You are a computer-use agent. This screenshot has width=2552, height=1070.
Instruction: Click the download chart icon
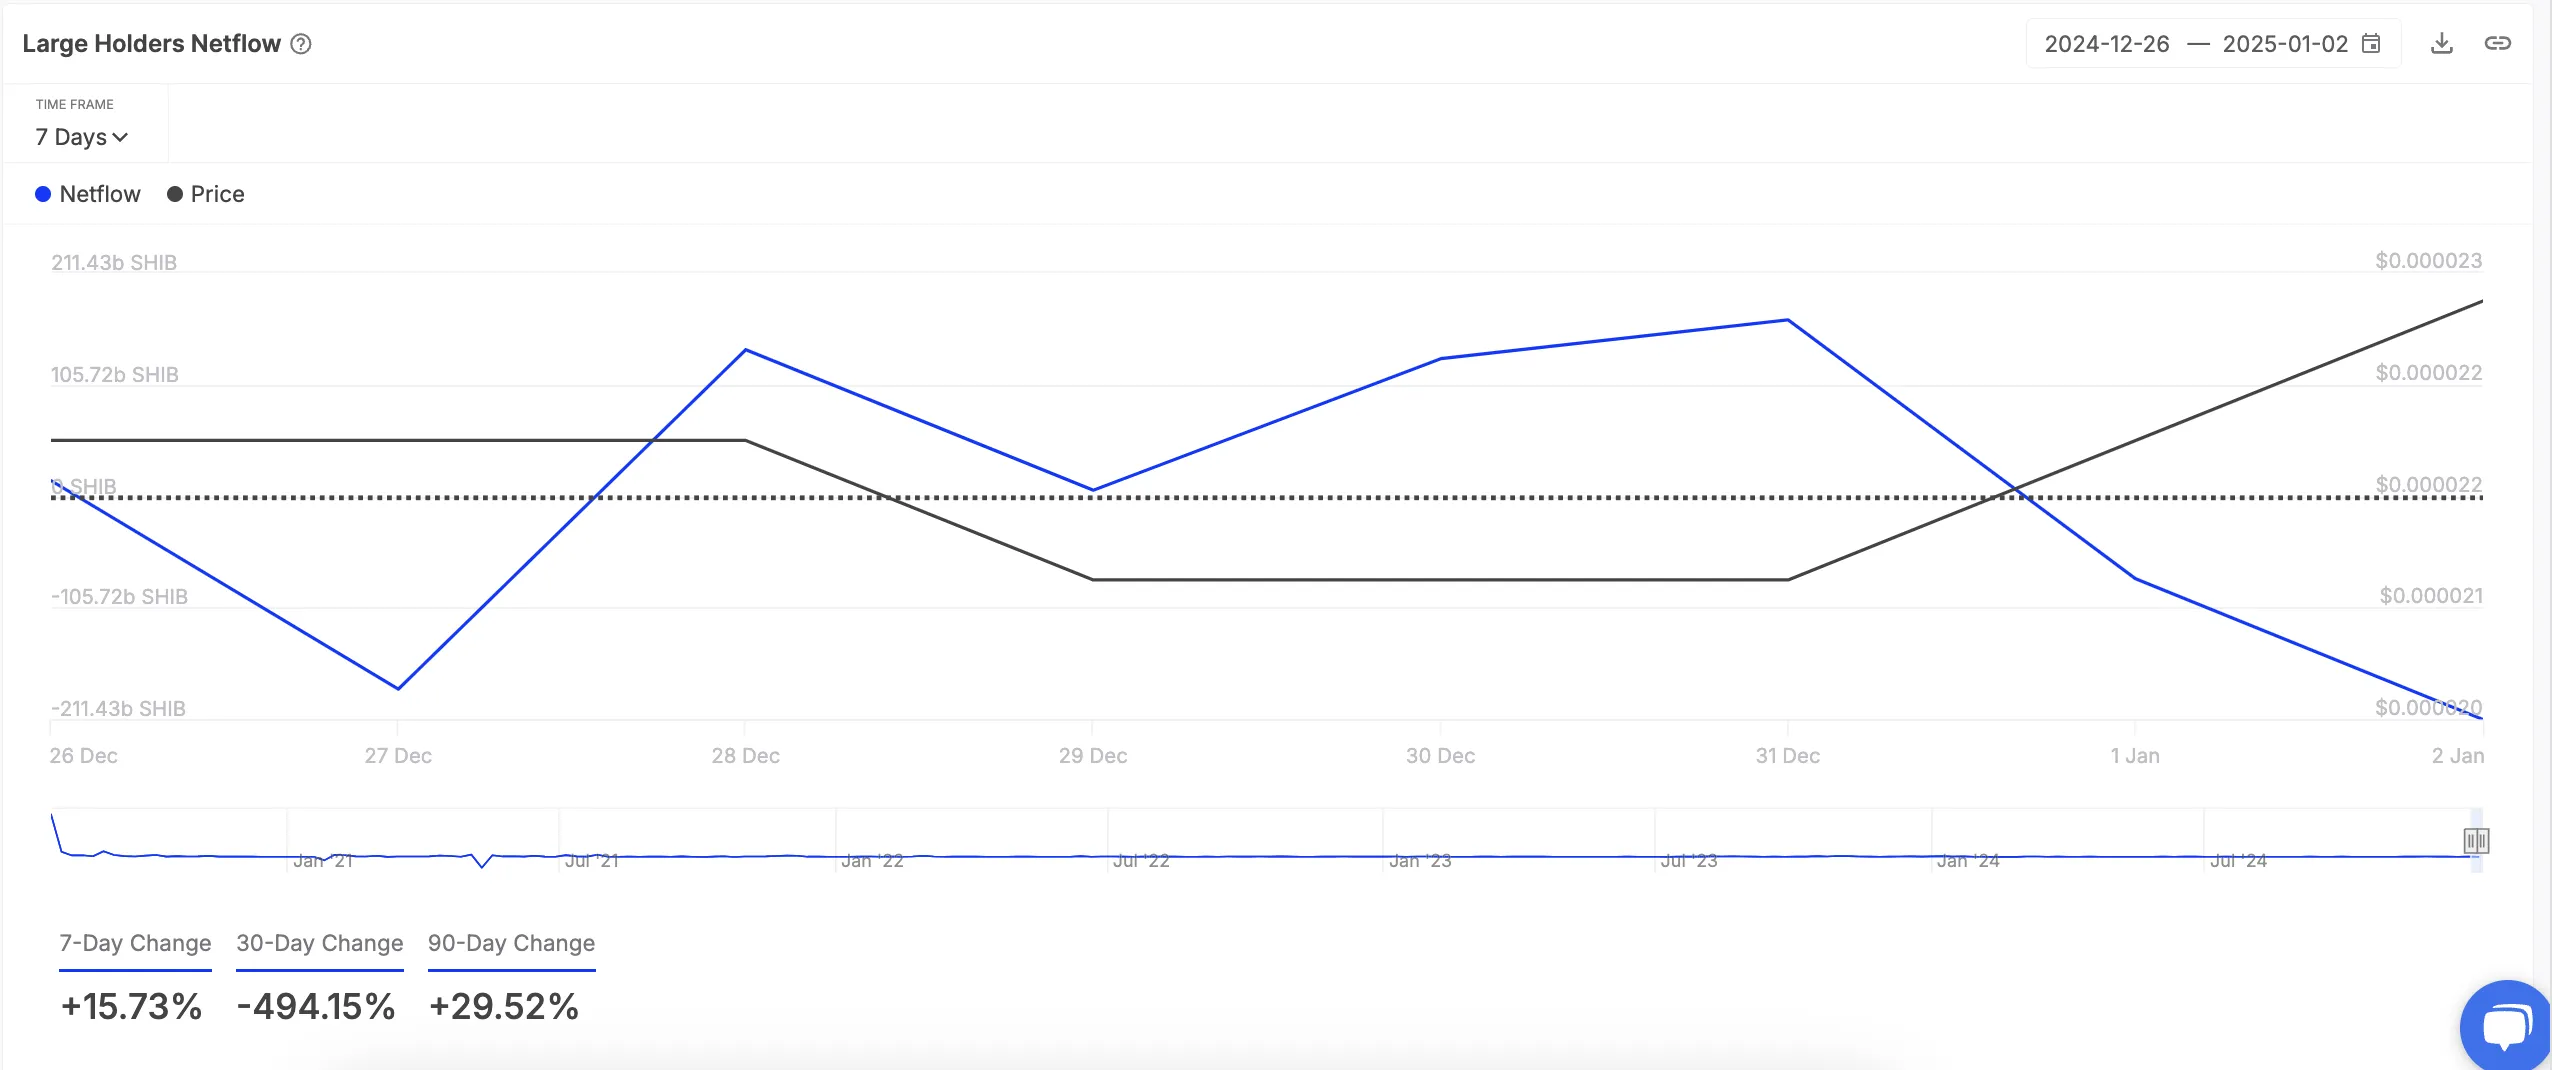(x=2441, y=43)
